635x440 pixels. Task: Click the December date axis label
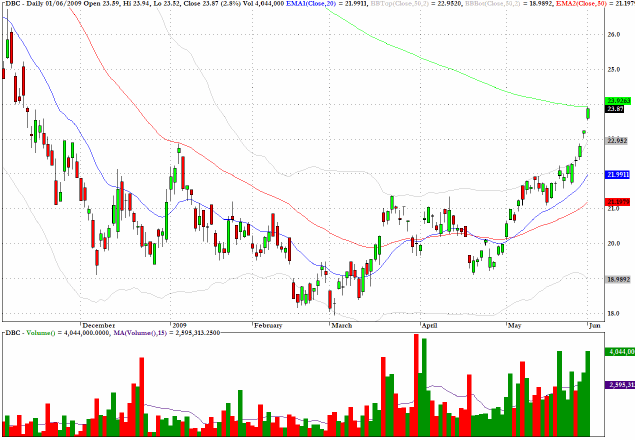point(99,325)
